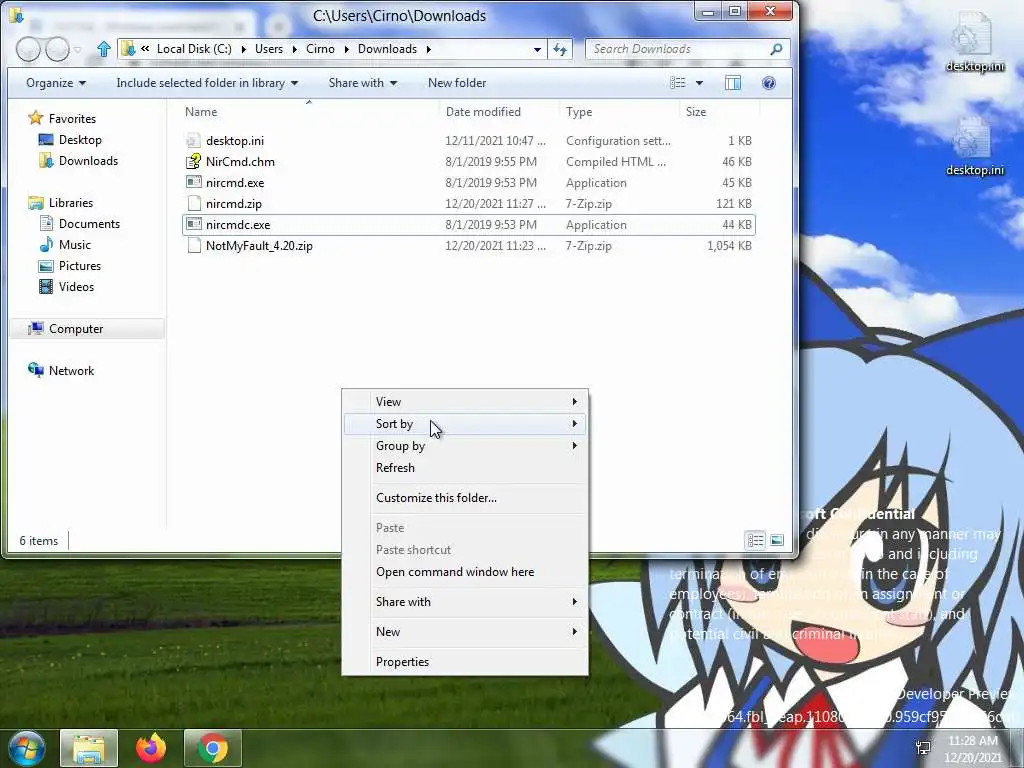The height and width of the screenshot is (768, 1024).
Task: Open Firefox from the taskbar
Action: pyautogui.click(x=152, y=748)
